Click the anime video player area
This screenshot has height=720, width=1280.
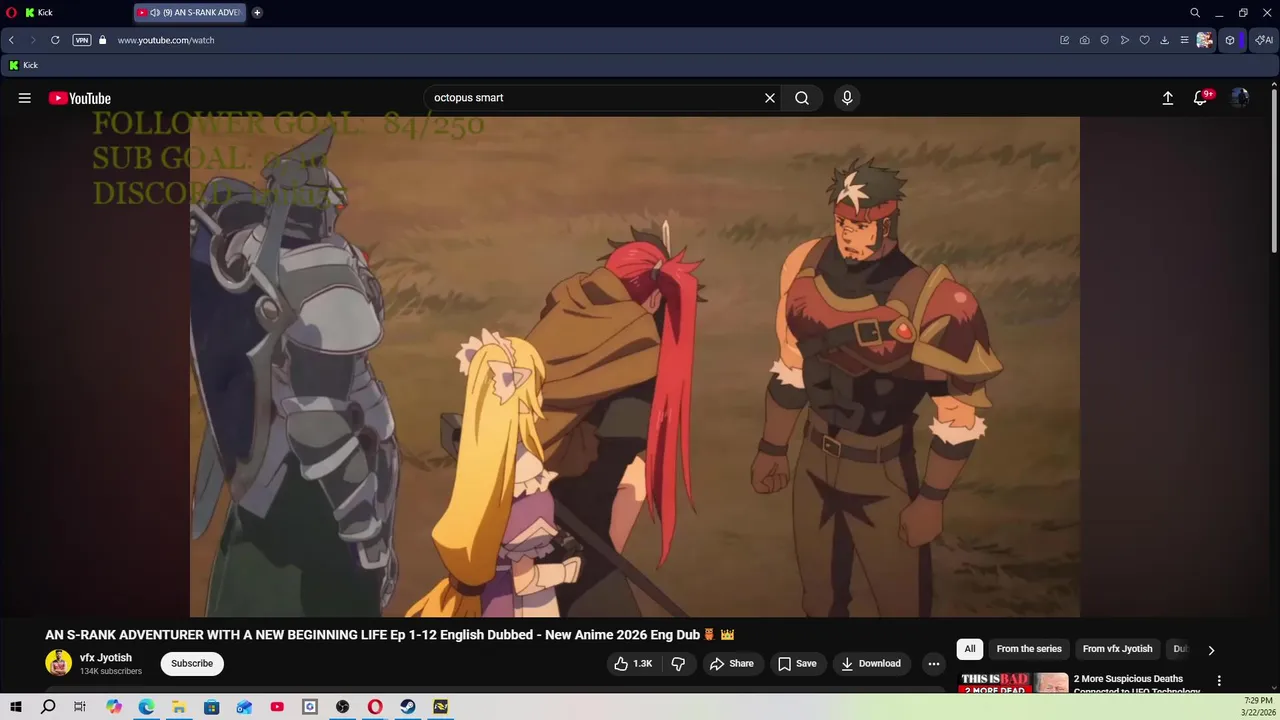click(635, 367)
